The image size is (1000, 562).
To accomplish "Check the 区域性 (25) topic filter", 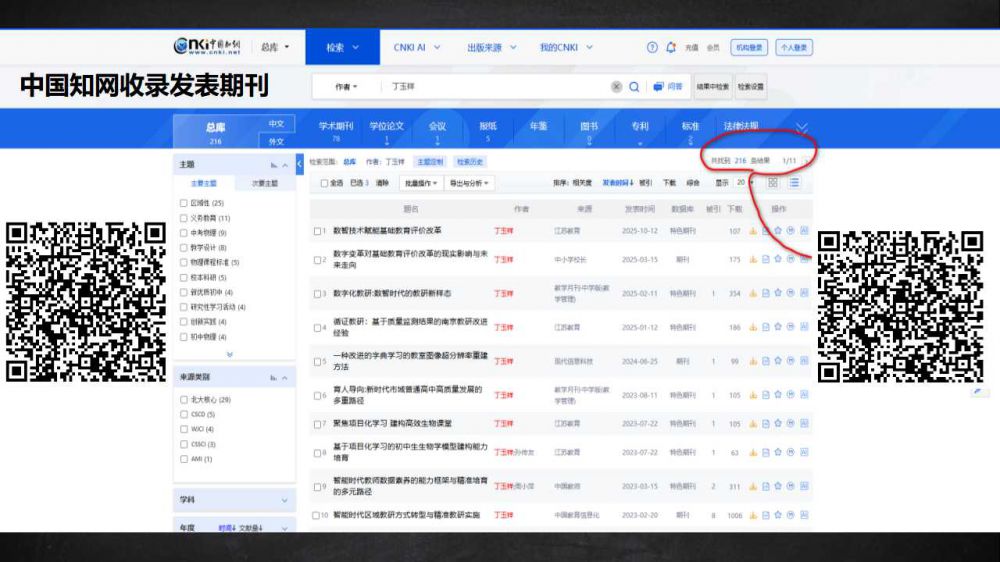I will (183, 203).
